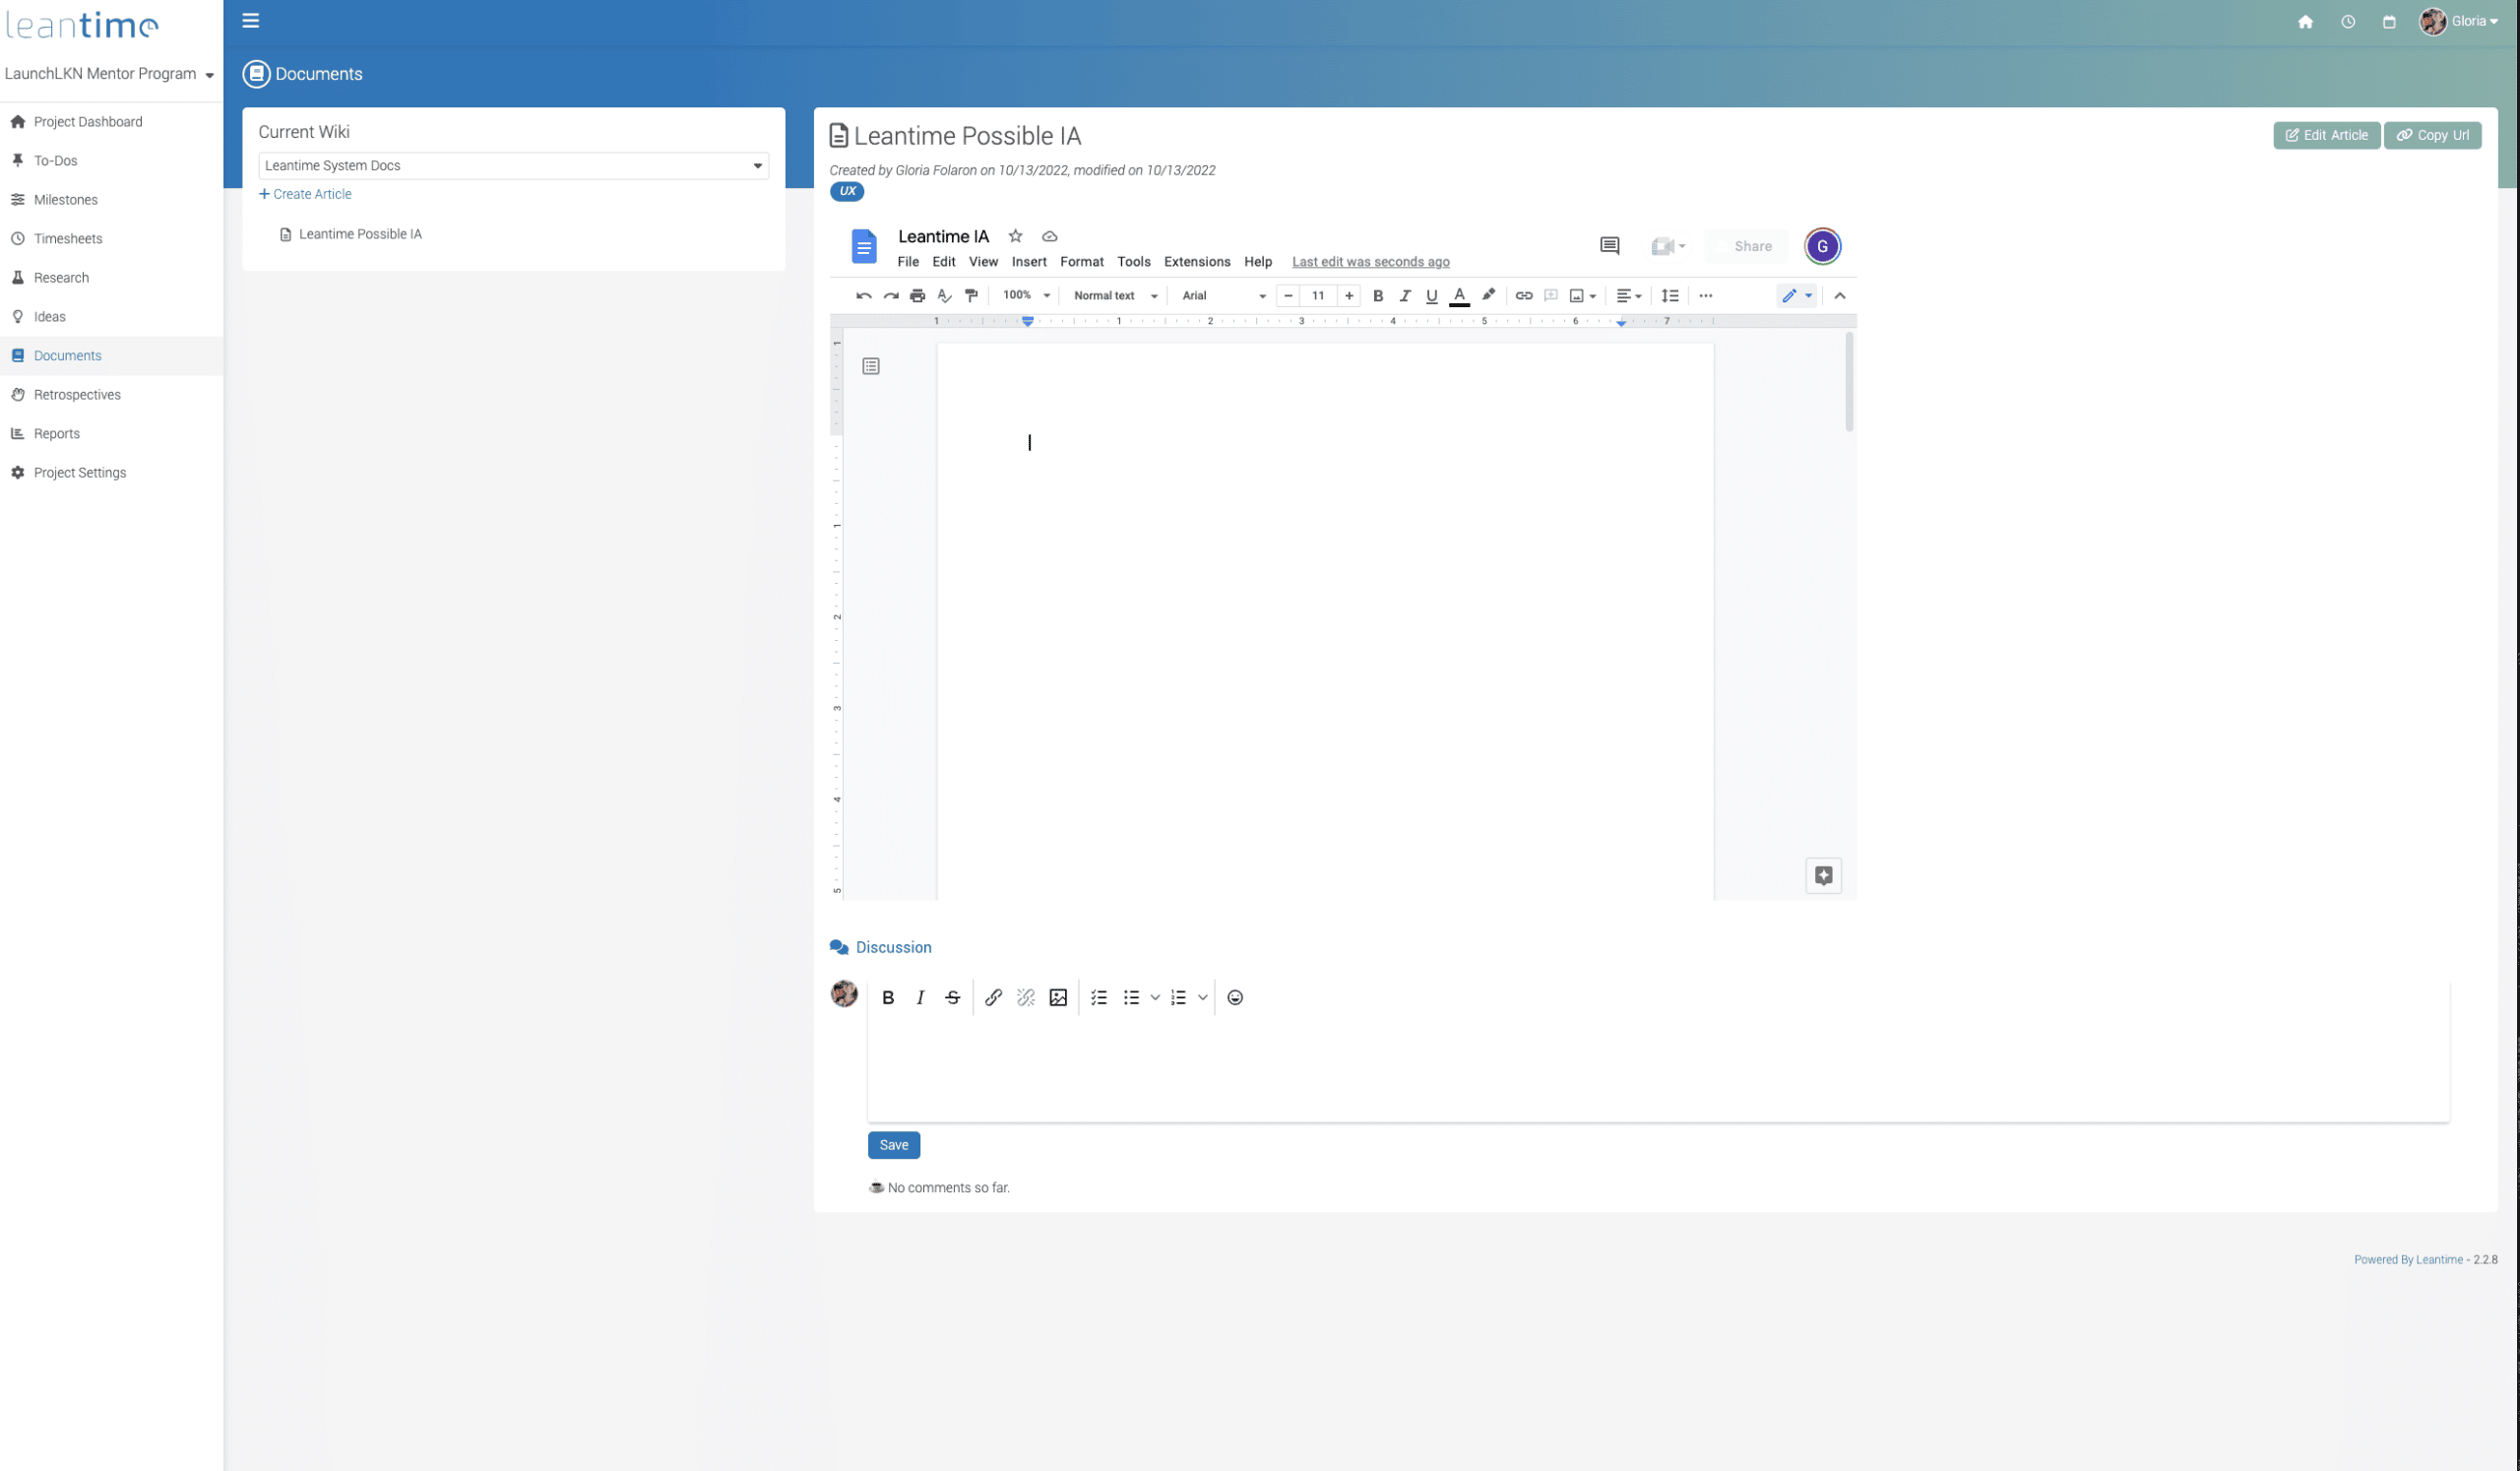
Task: Insert emoji in Discussion editor
Action: coord(1235,998)
